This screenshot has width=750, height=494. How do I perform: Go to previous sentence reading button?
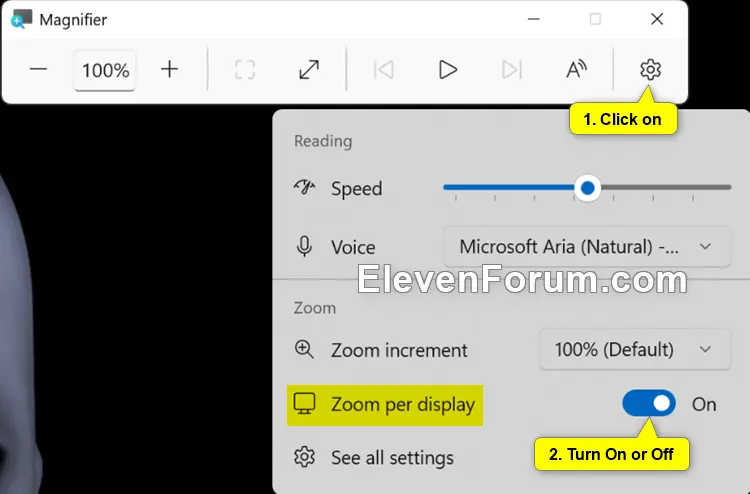(384, 70)
